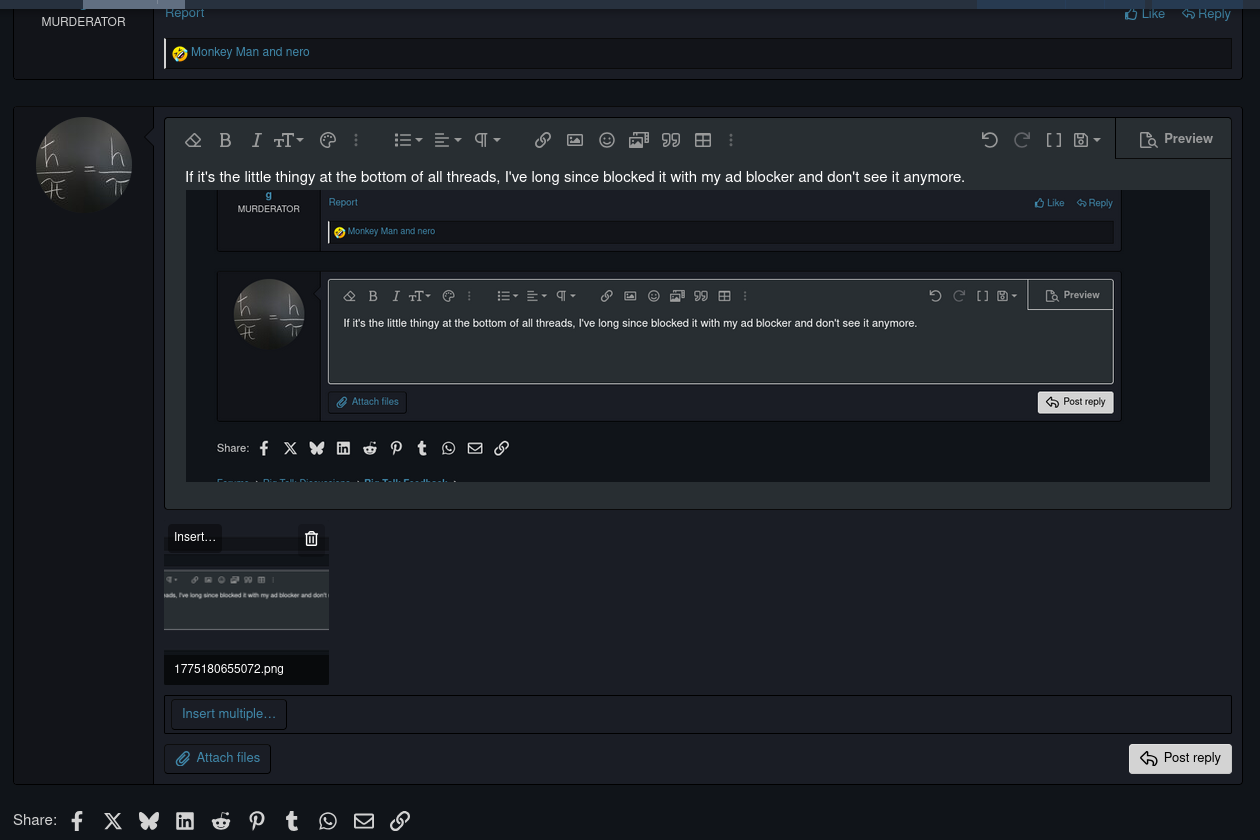Click the 1775180655072.png attachment thumbnail
The width and height of the screenshot is (1260, 840).
(x=246, y=598)
